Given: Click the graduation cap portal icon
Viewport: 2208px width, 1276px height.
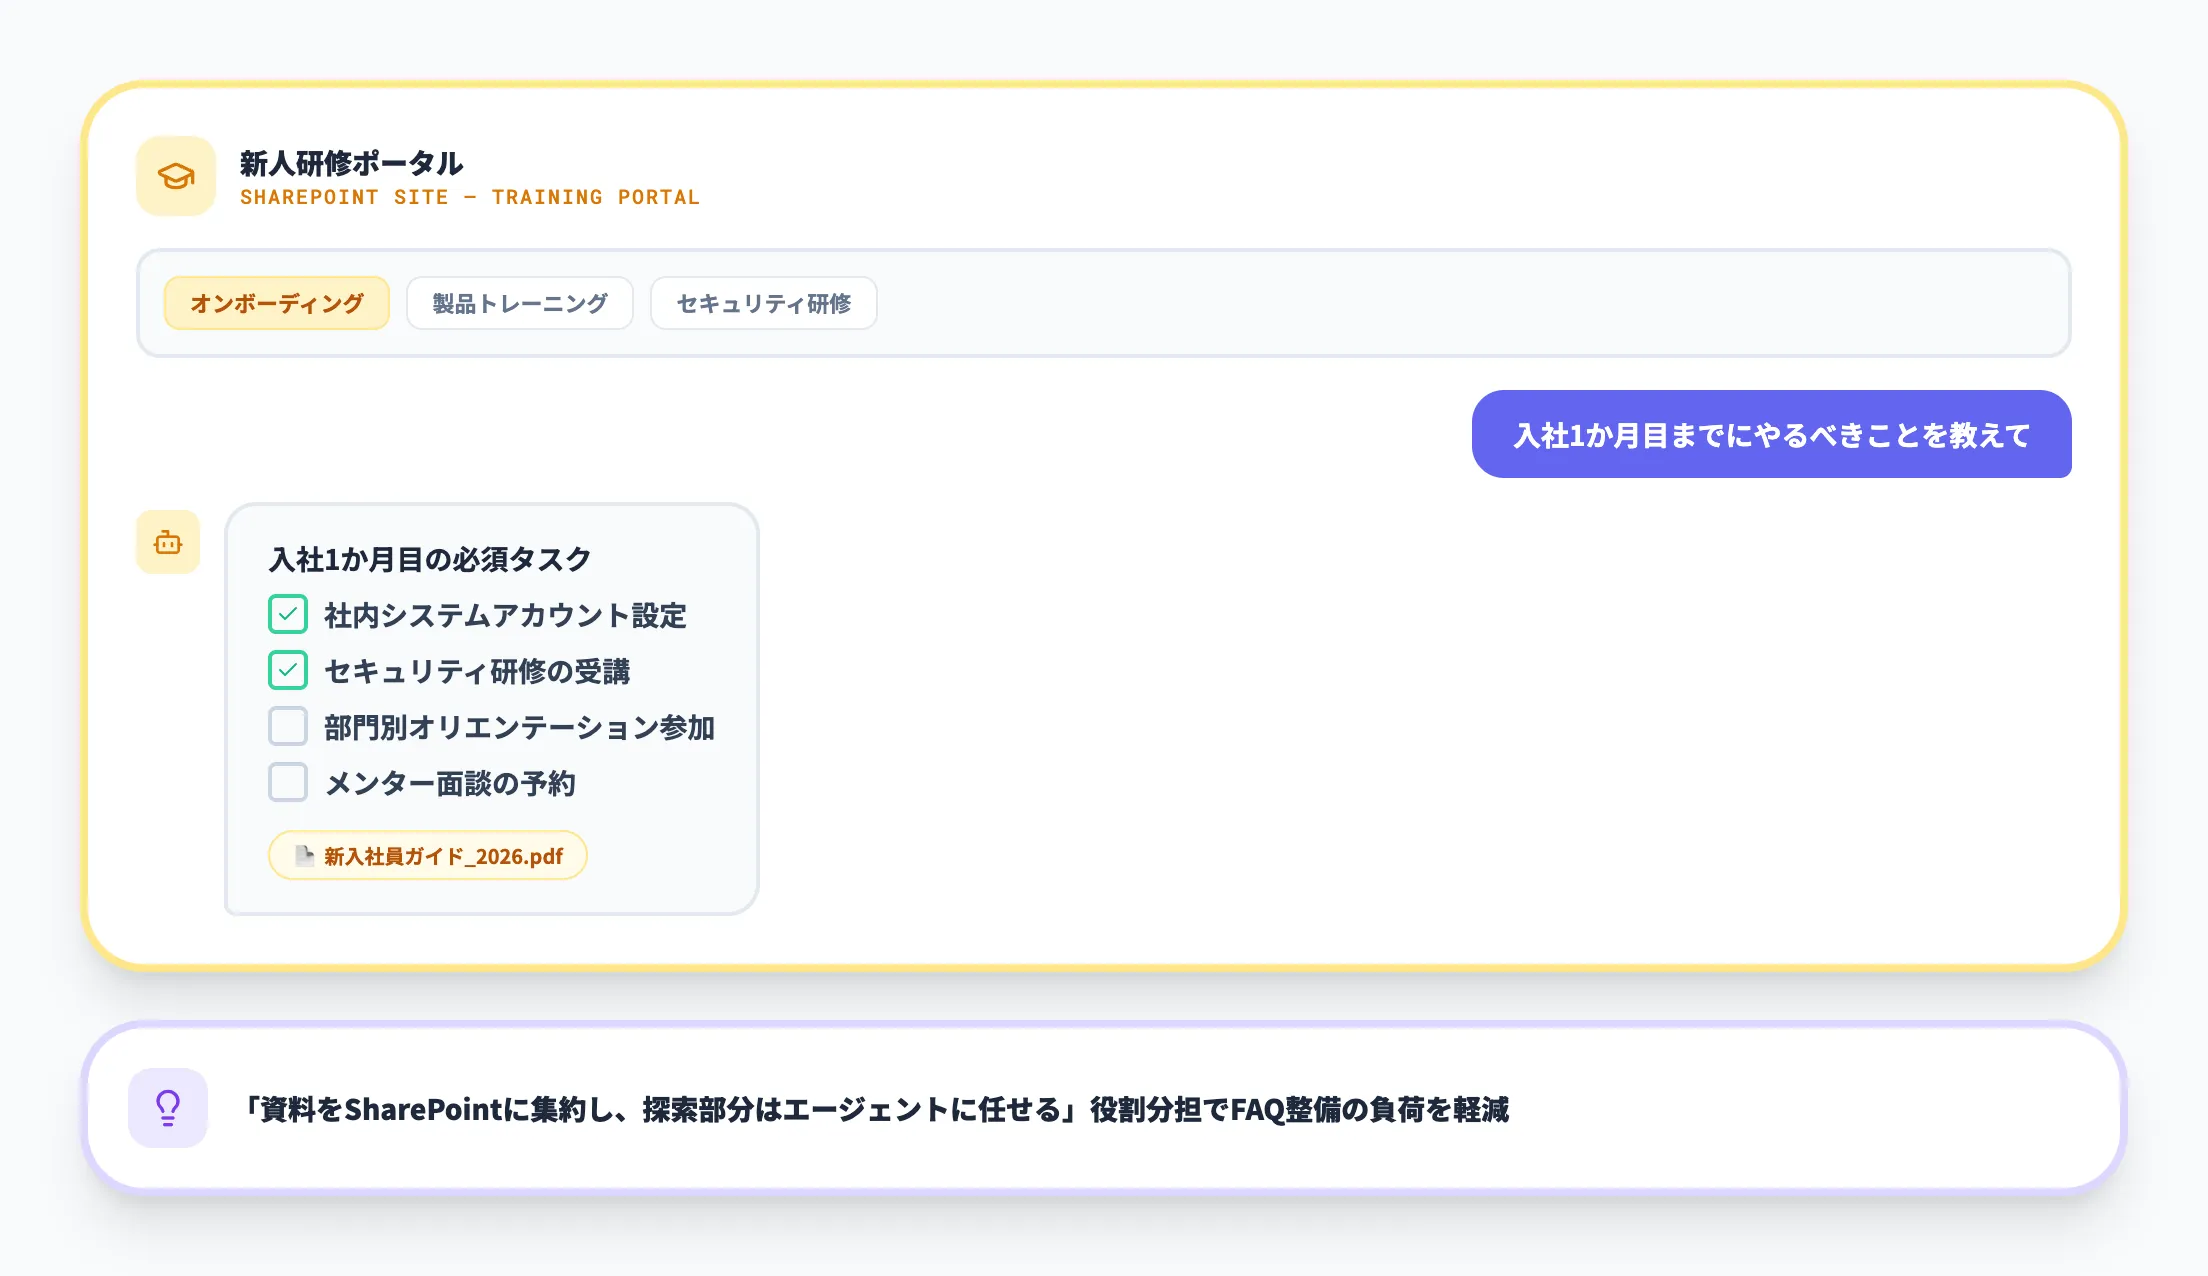Looking at the screenshot, I should (175, 176).
